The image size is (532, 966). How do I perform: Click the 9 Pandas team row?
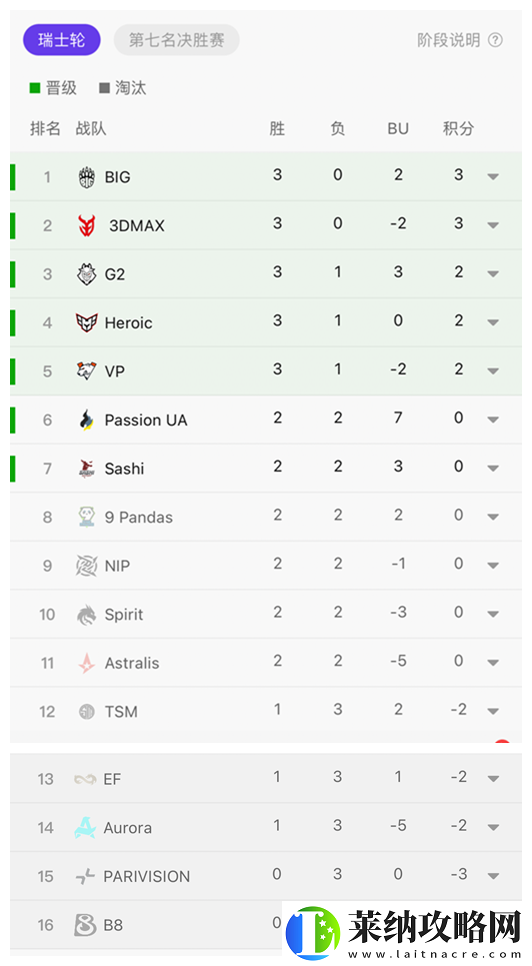coord(266,517)
